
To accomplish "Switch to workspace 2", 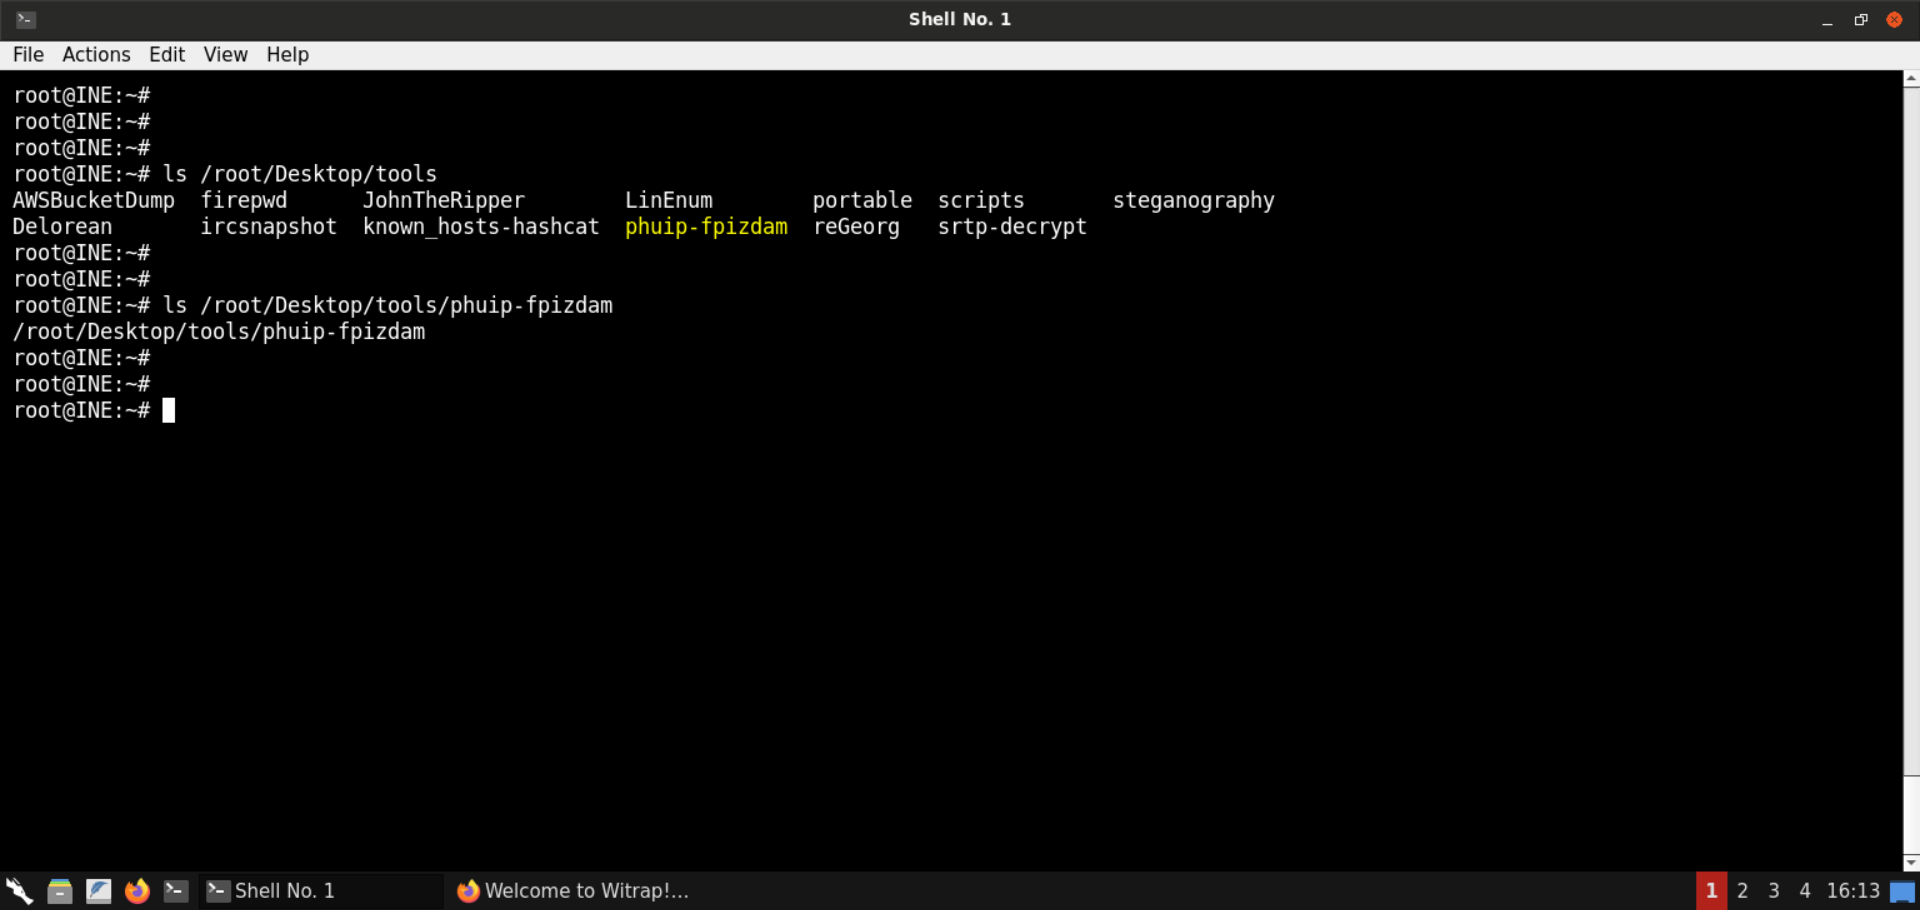I will (x=1742, y=890).
